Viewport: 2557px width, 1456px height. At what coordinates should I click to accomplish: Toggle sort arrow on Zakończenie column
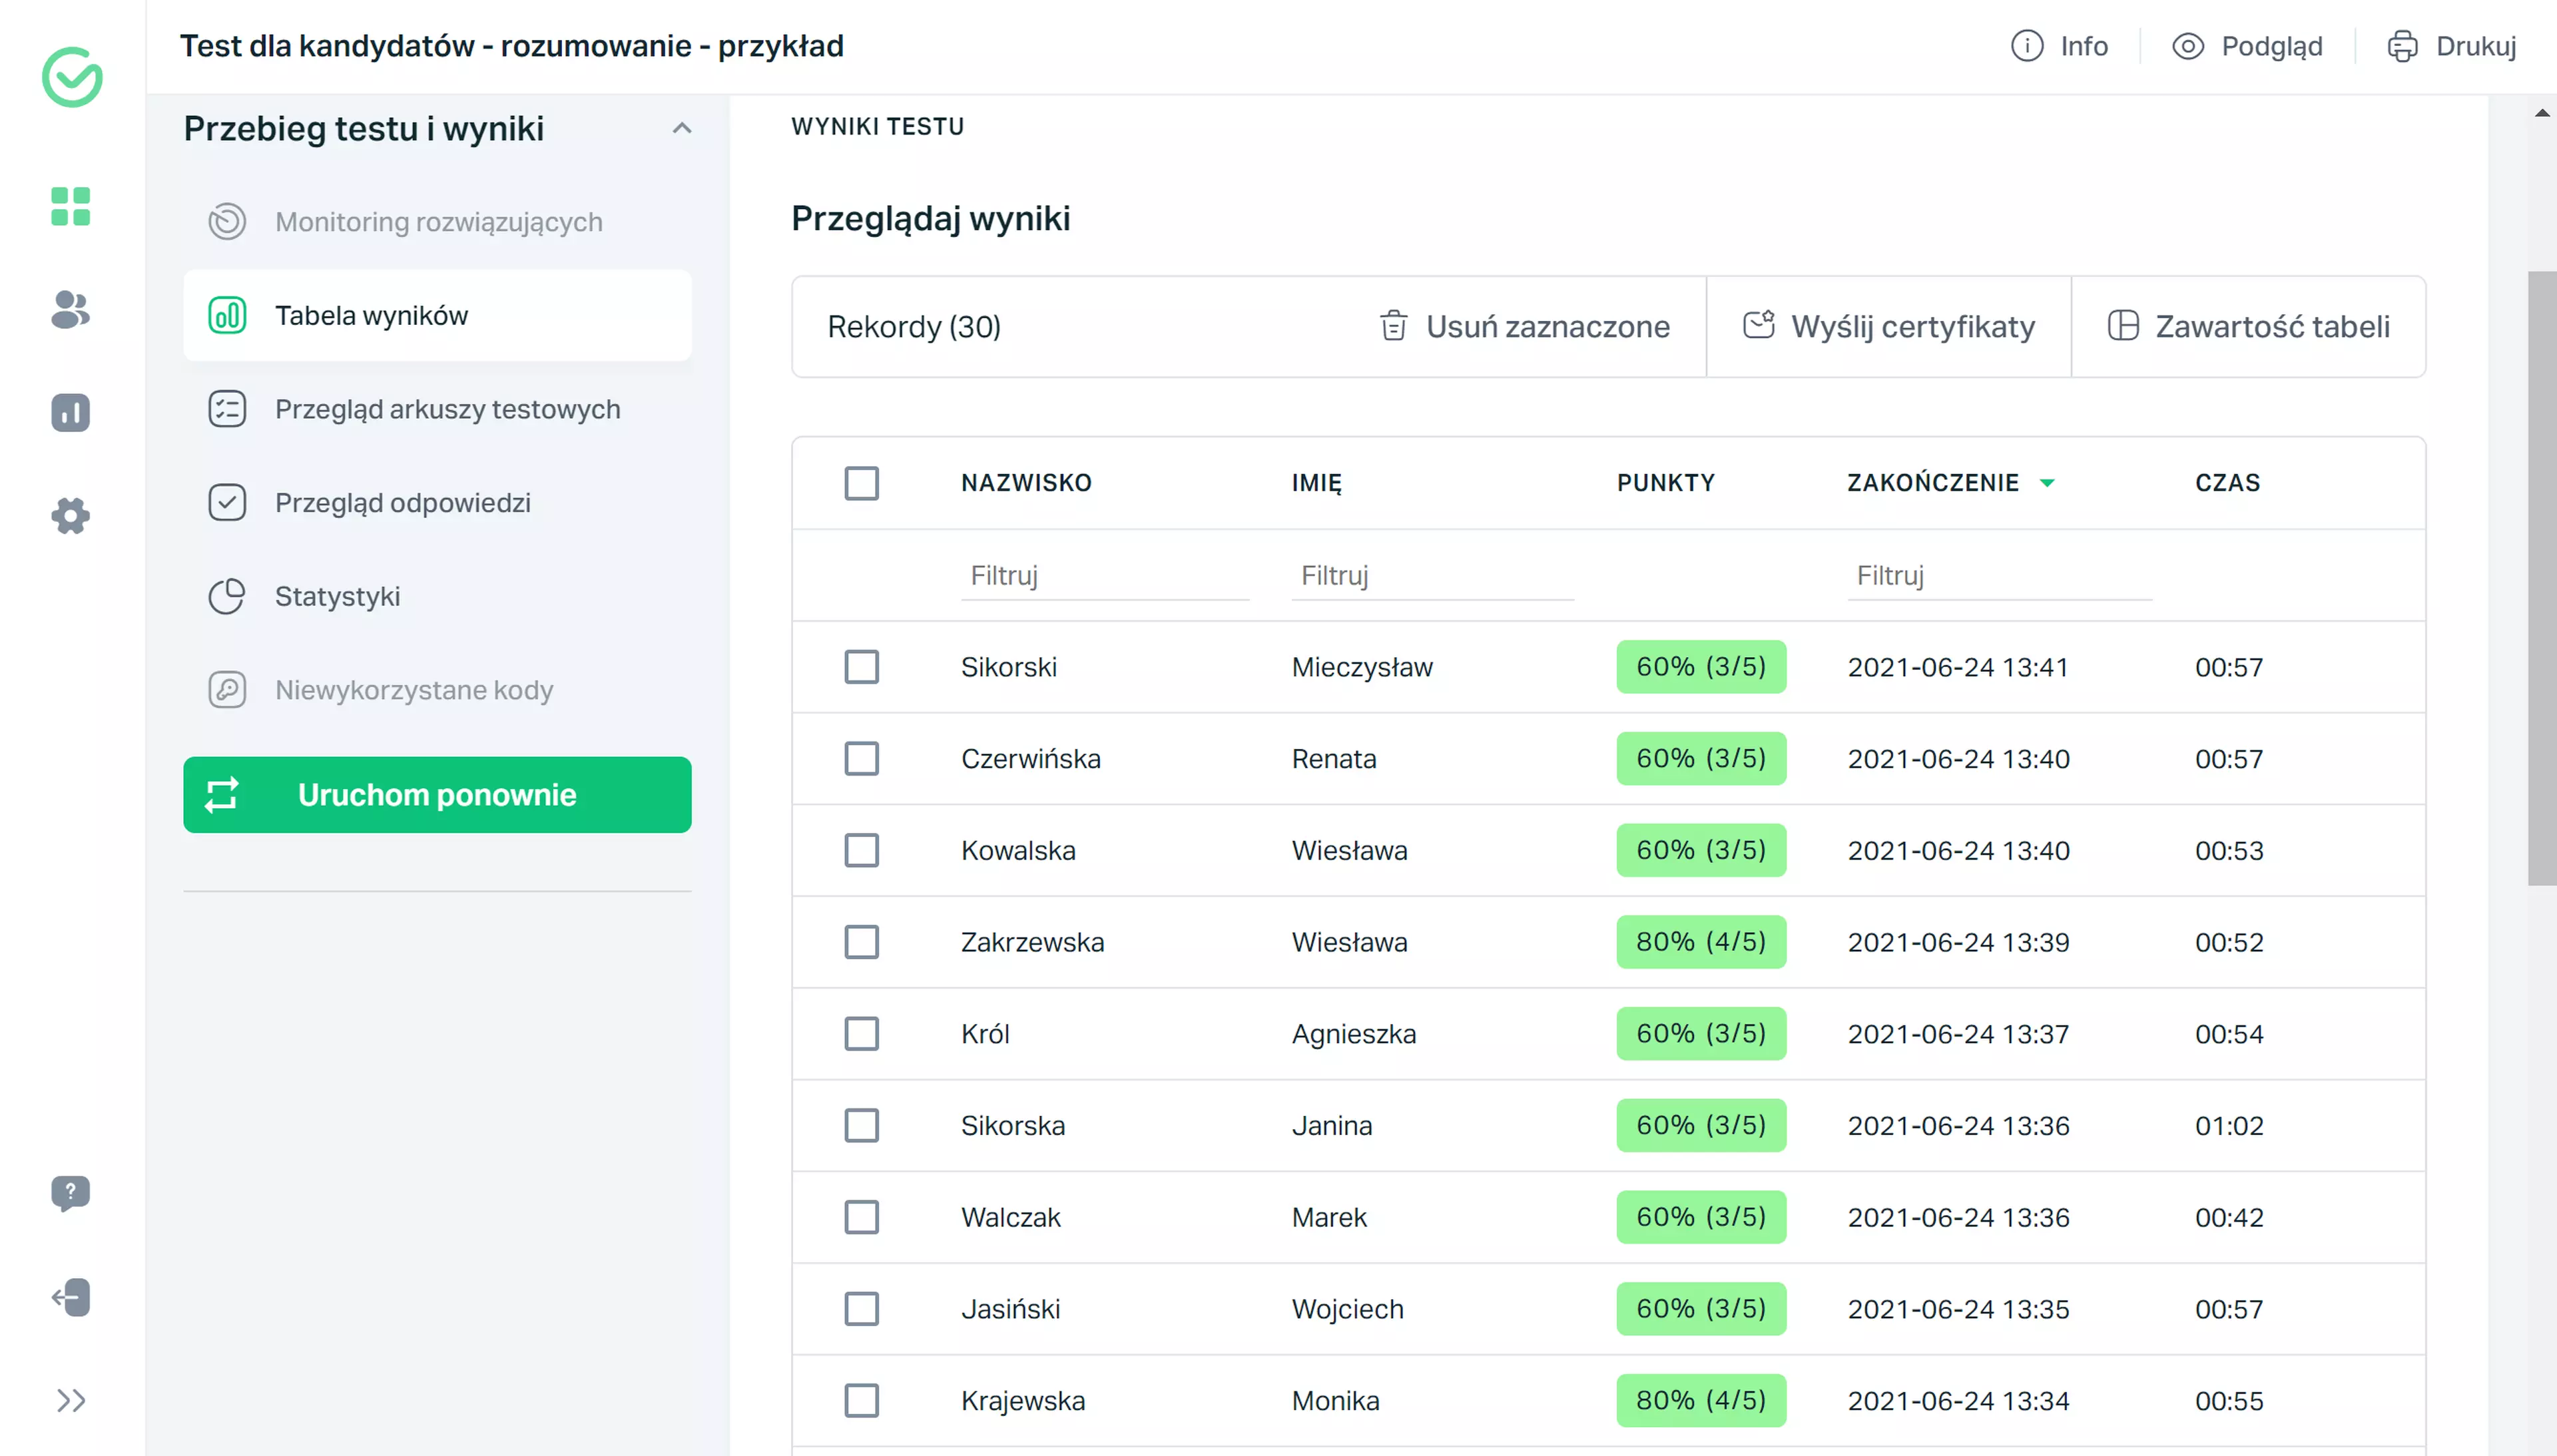[2047, 483]
